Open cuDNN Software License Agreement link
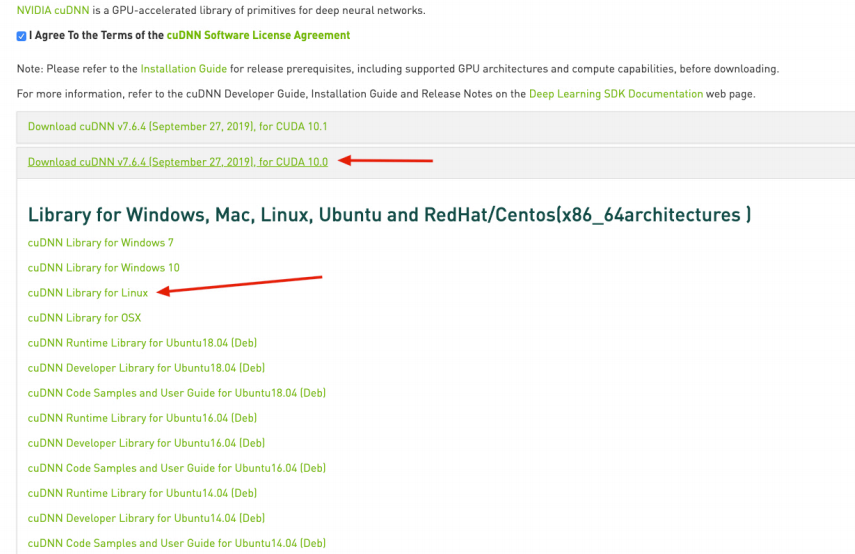 point(258,35)
